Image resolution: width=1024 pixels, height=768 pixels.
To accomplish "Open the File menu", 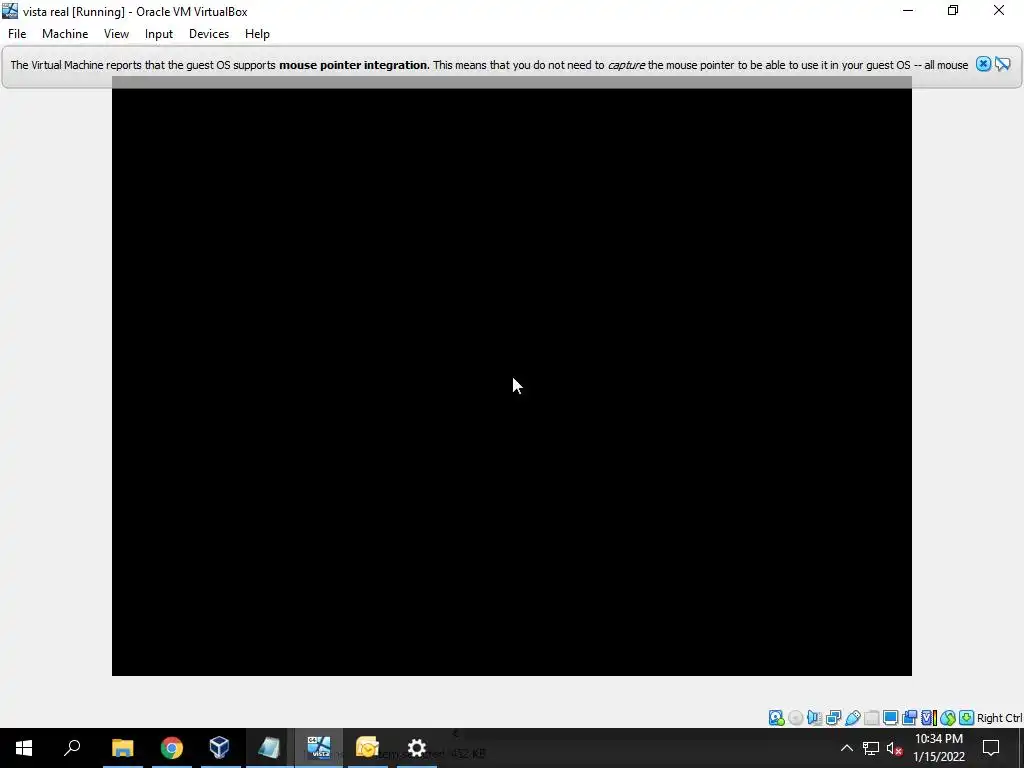I will (17, 34).
